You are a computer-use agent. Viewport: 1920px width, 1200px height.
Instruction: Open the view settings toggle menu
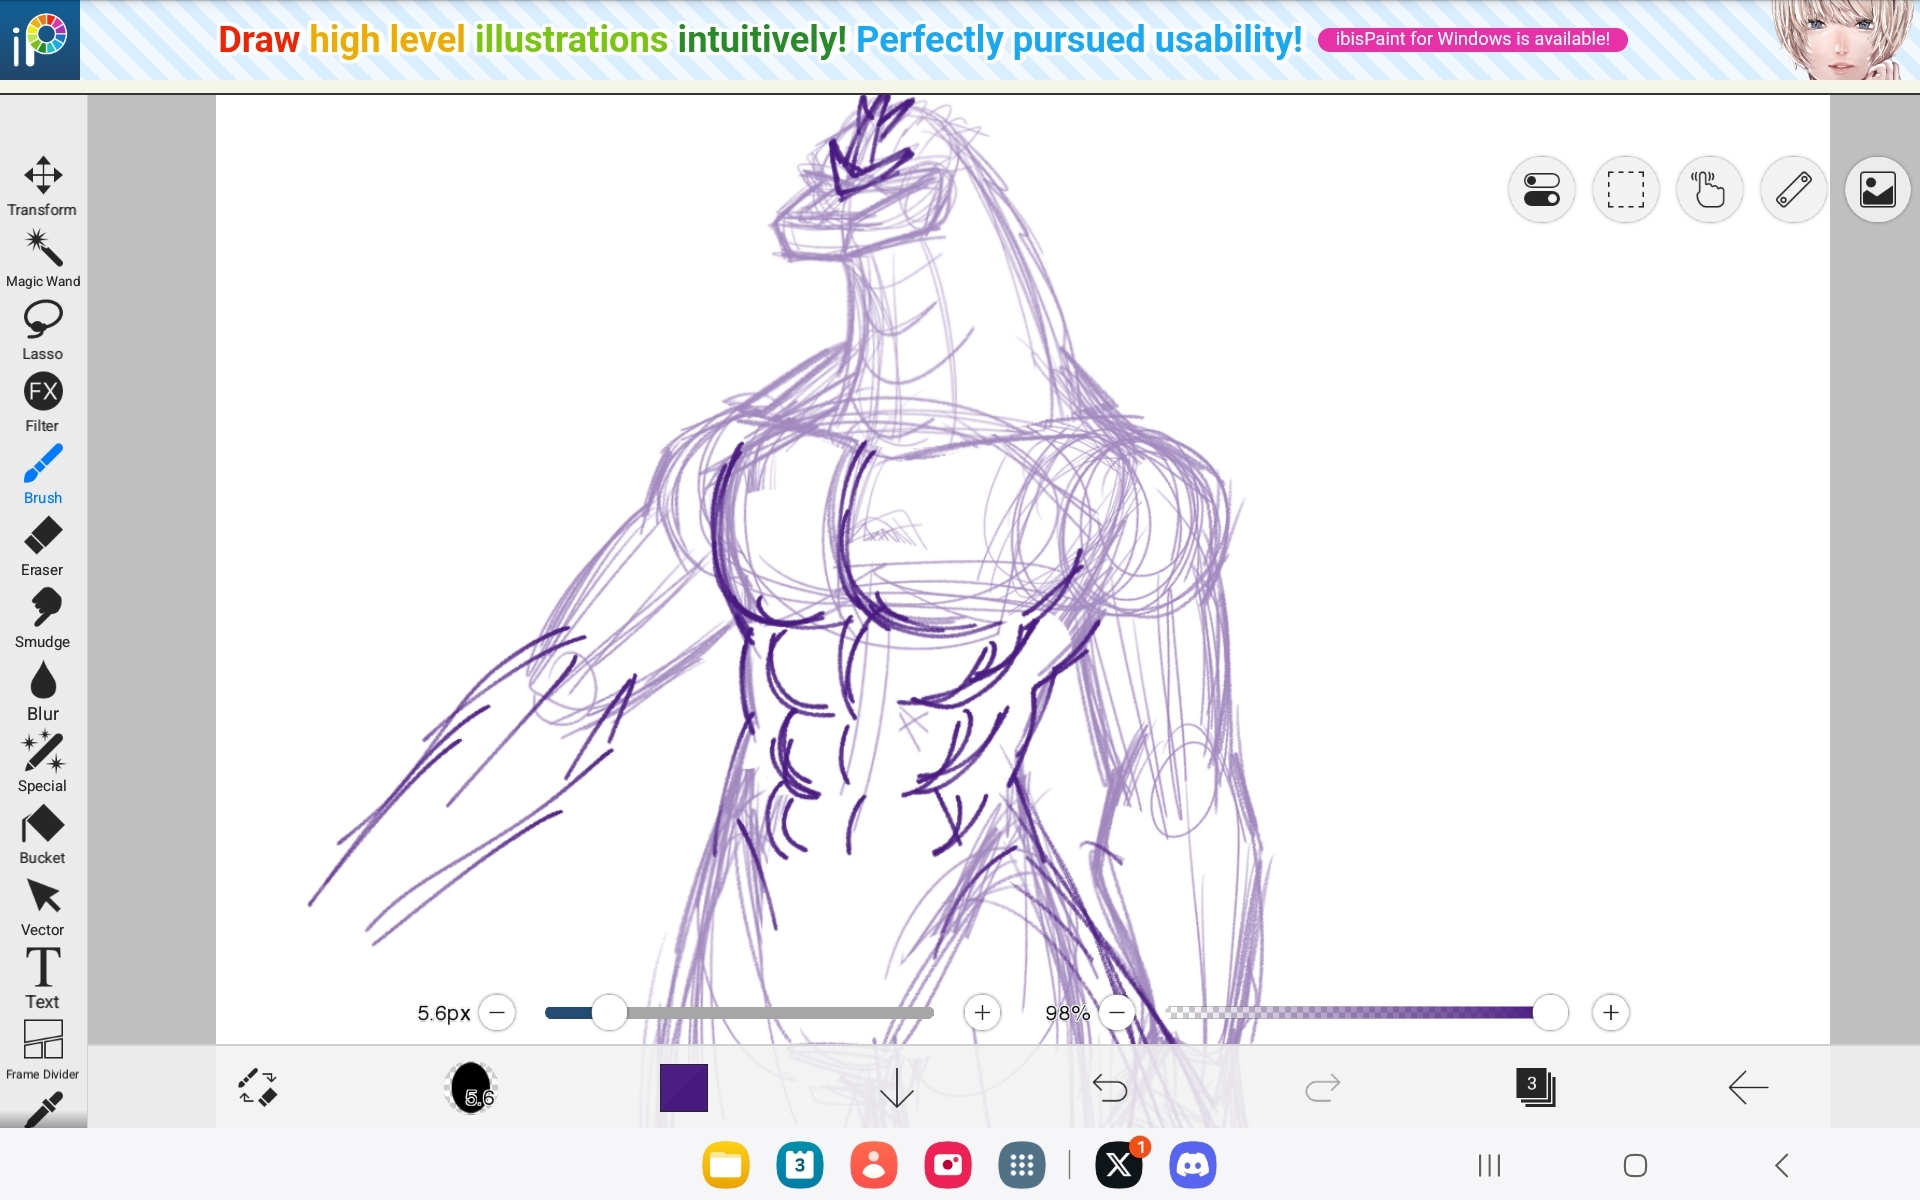pos(1541,189)
